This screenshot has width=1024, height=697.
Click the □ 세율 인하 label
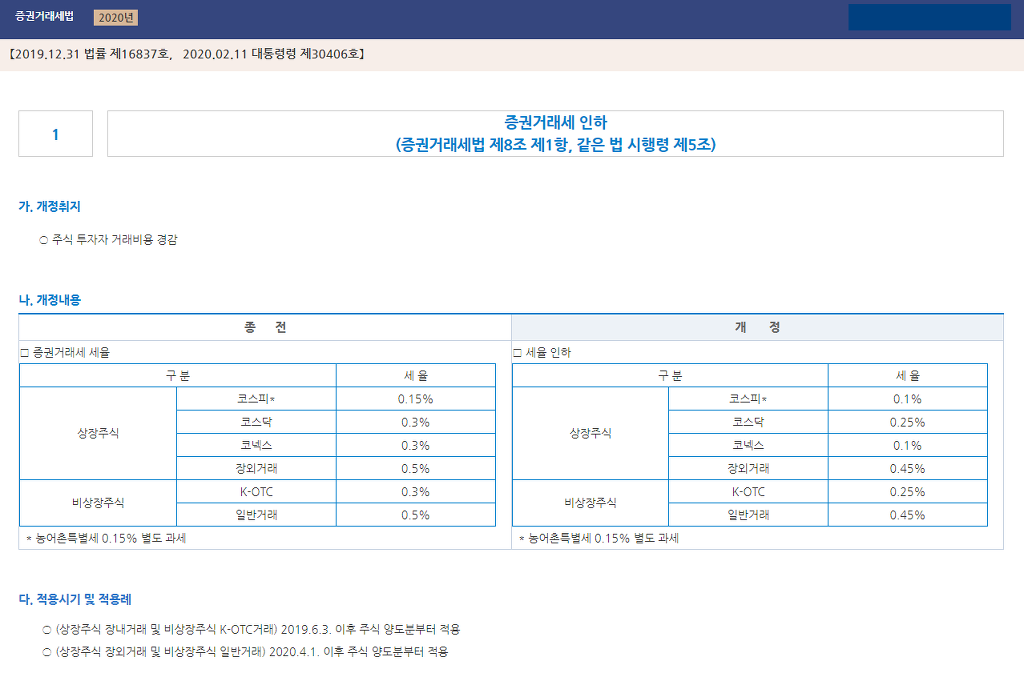[x=542, y=353]
